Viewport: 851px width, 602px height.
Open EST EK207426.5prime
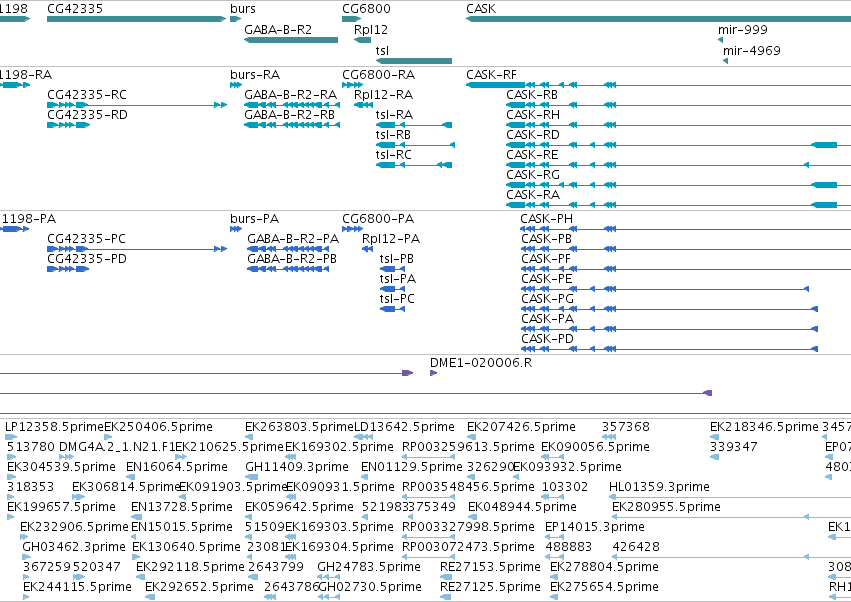point(522,427)
